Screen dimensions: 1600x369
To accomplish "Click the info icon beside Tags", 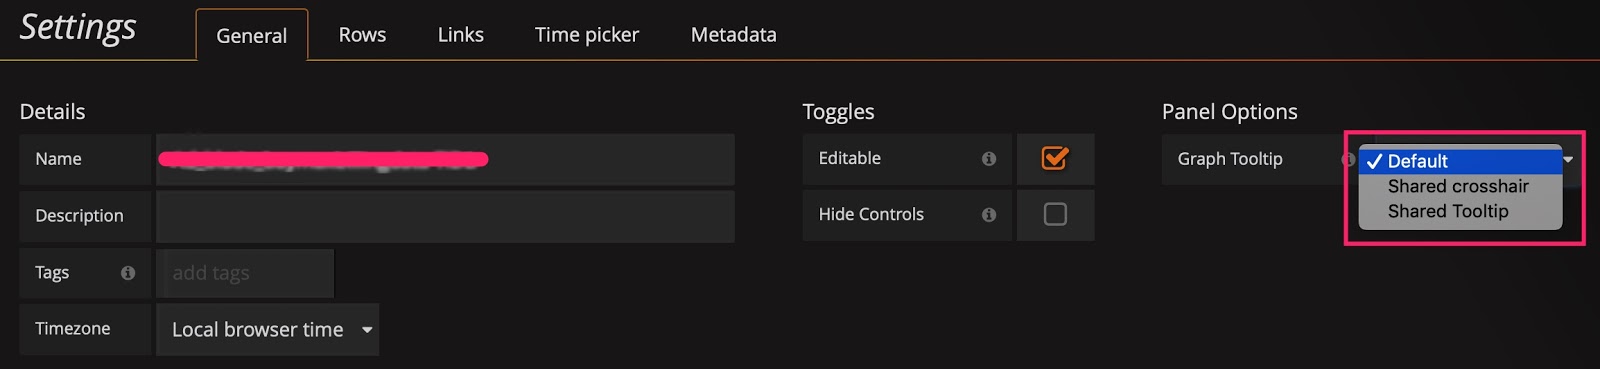I will tap(128, 273).
